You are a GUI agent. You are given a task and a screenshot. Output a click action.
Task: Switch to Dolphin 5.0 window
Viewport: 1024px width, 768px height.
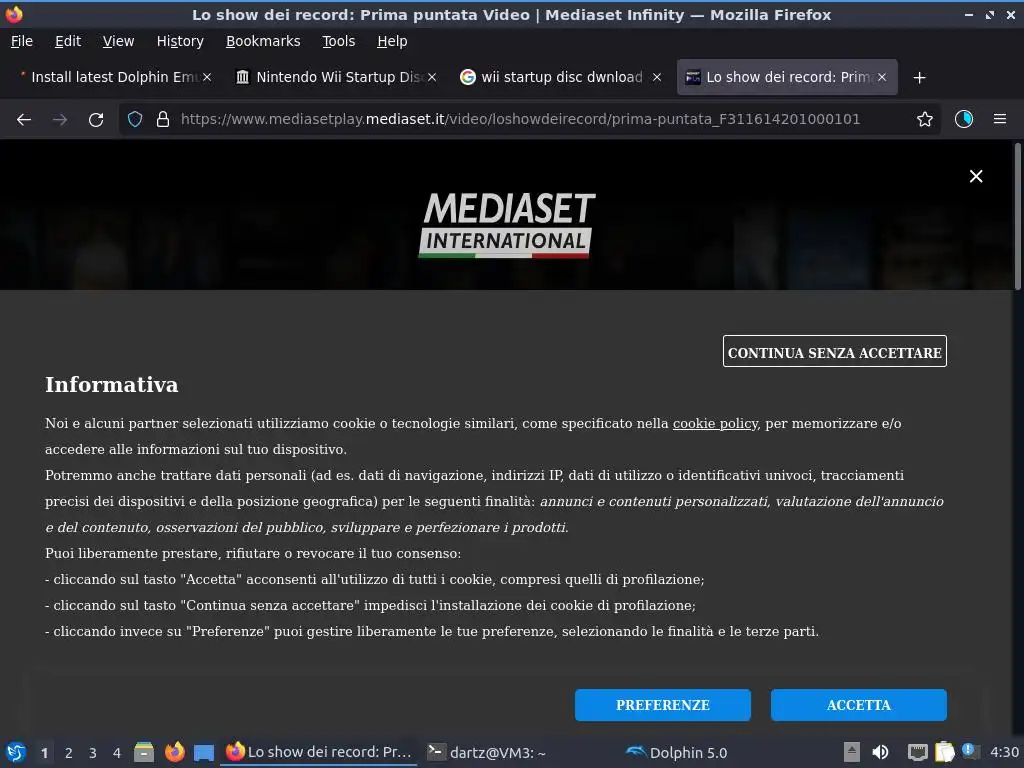point(677,752)
